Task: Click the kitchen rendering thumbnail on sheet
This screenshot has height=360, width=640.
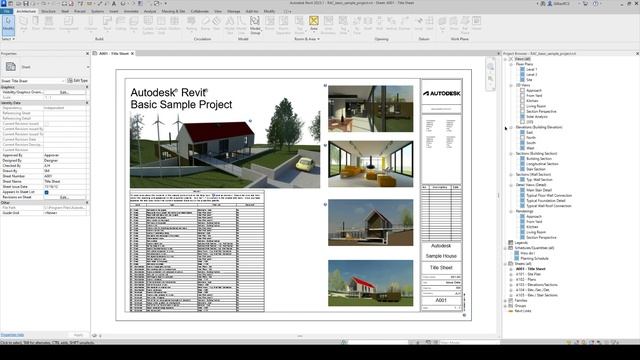Action: click(x=371, y=109)
